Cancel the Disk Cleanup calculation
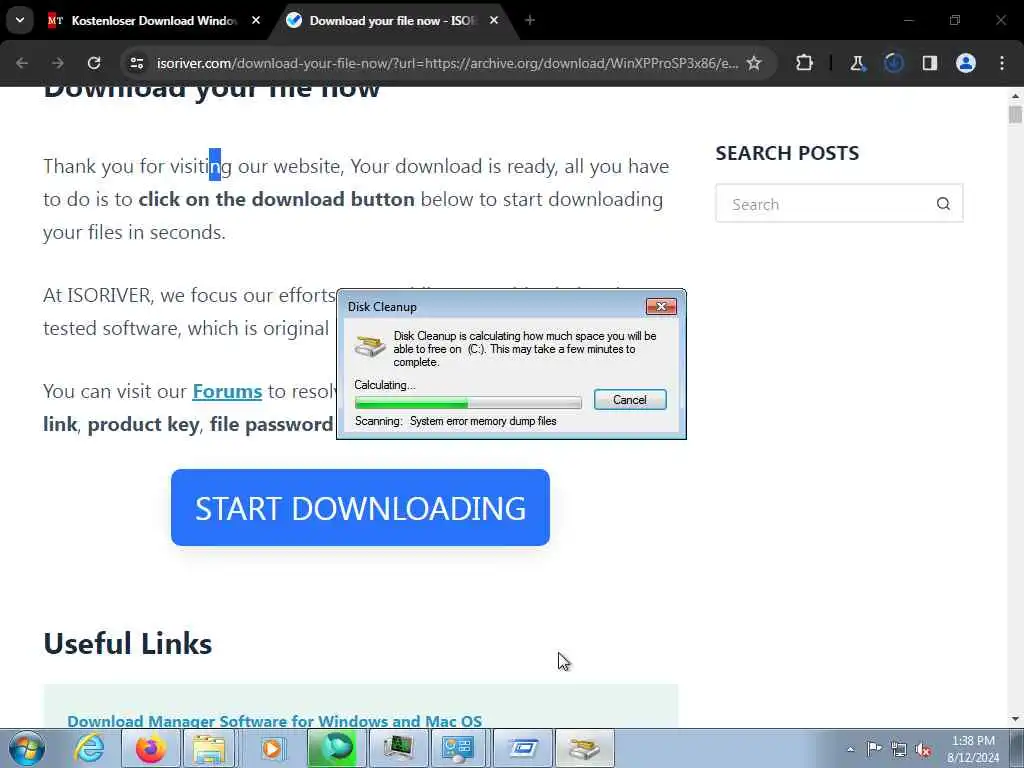The width and height of the screenshot is (1024, 768). pos(630,400)
